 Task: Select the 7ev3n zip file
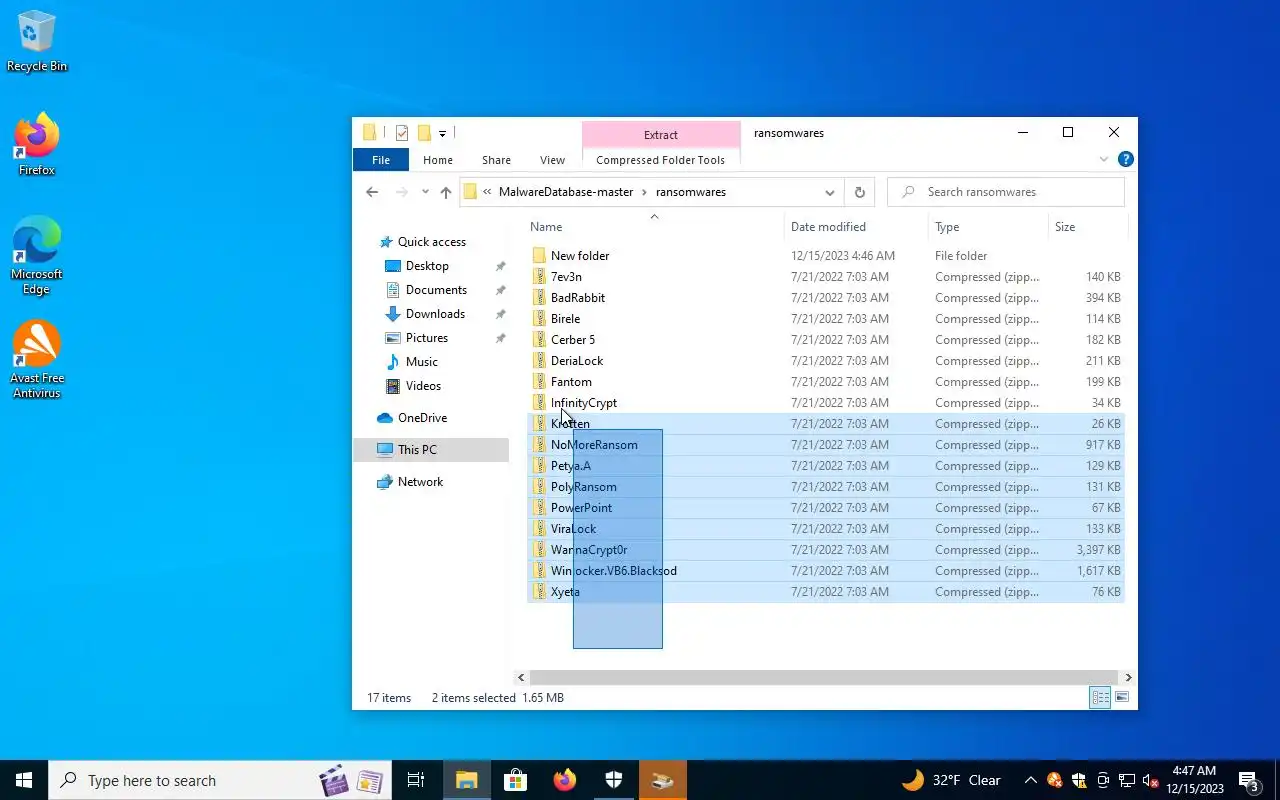pyautogui.click(x=566, y=277)
